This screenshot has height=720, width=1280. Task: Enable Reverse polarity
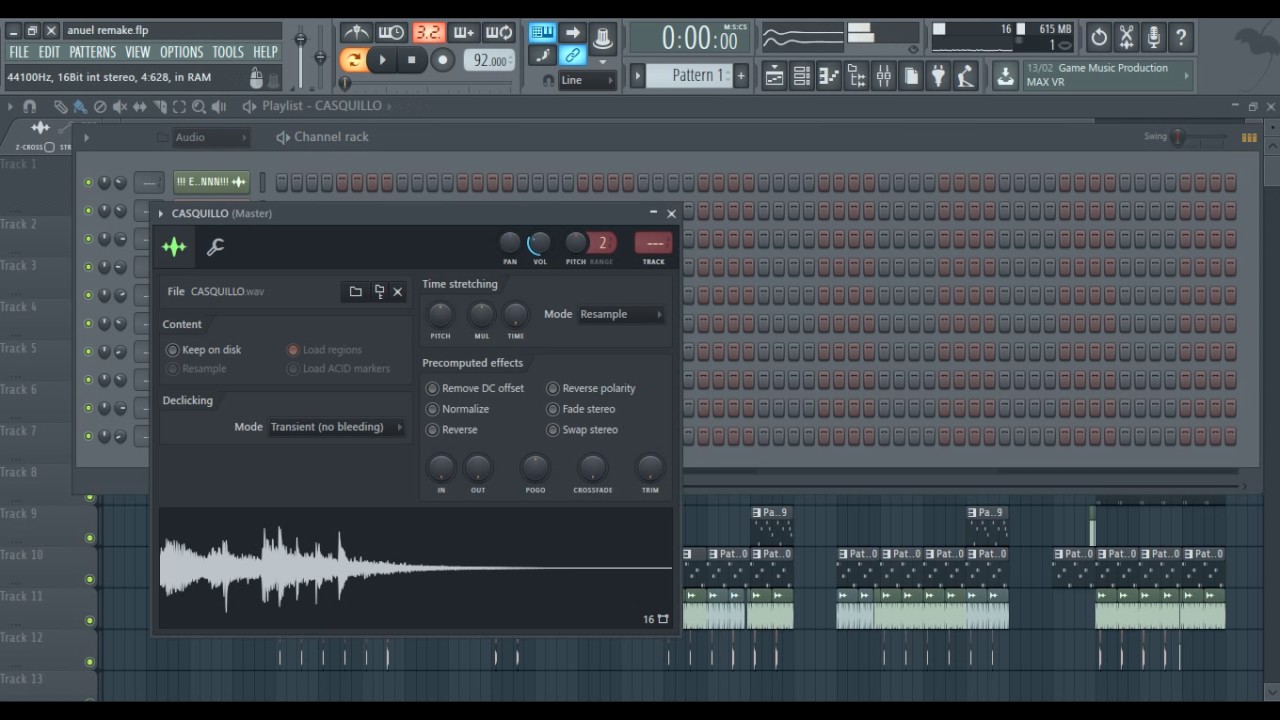pos(591,388)
